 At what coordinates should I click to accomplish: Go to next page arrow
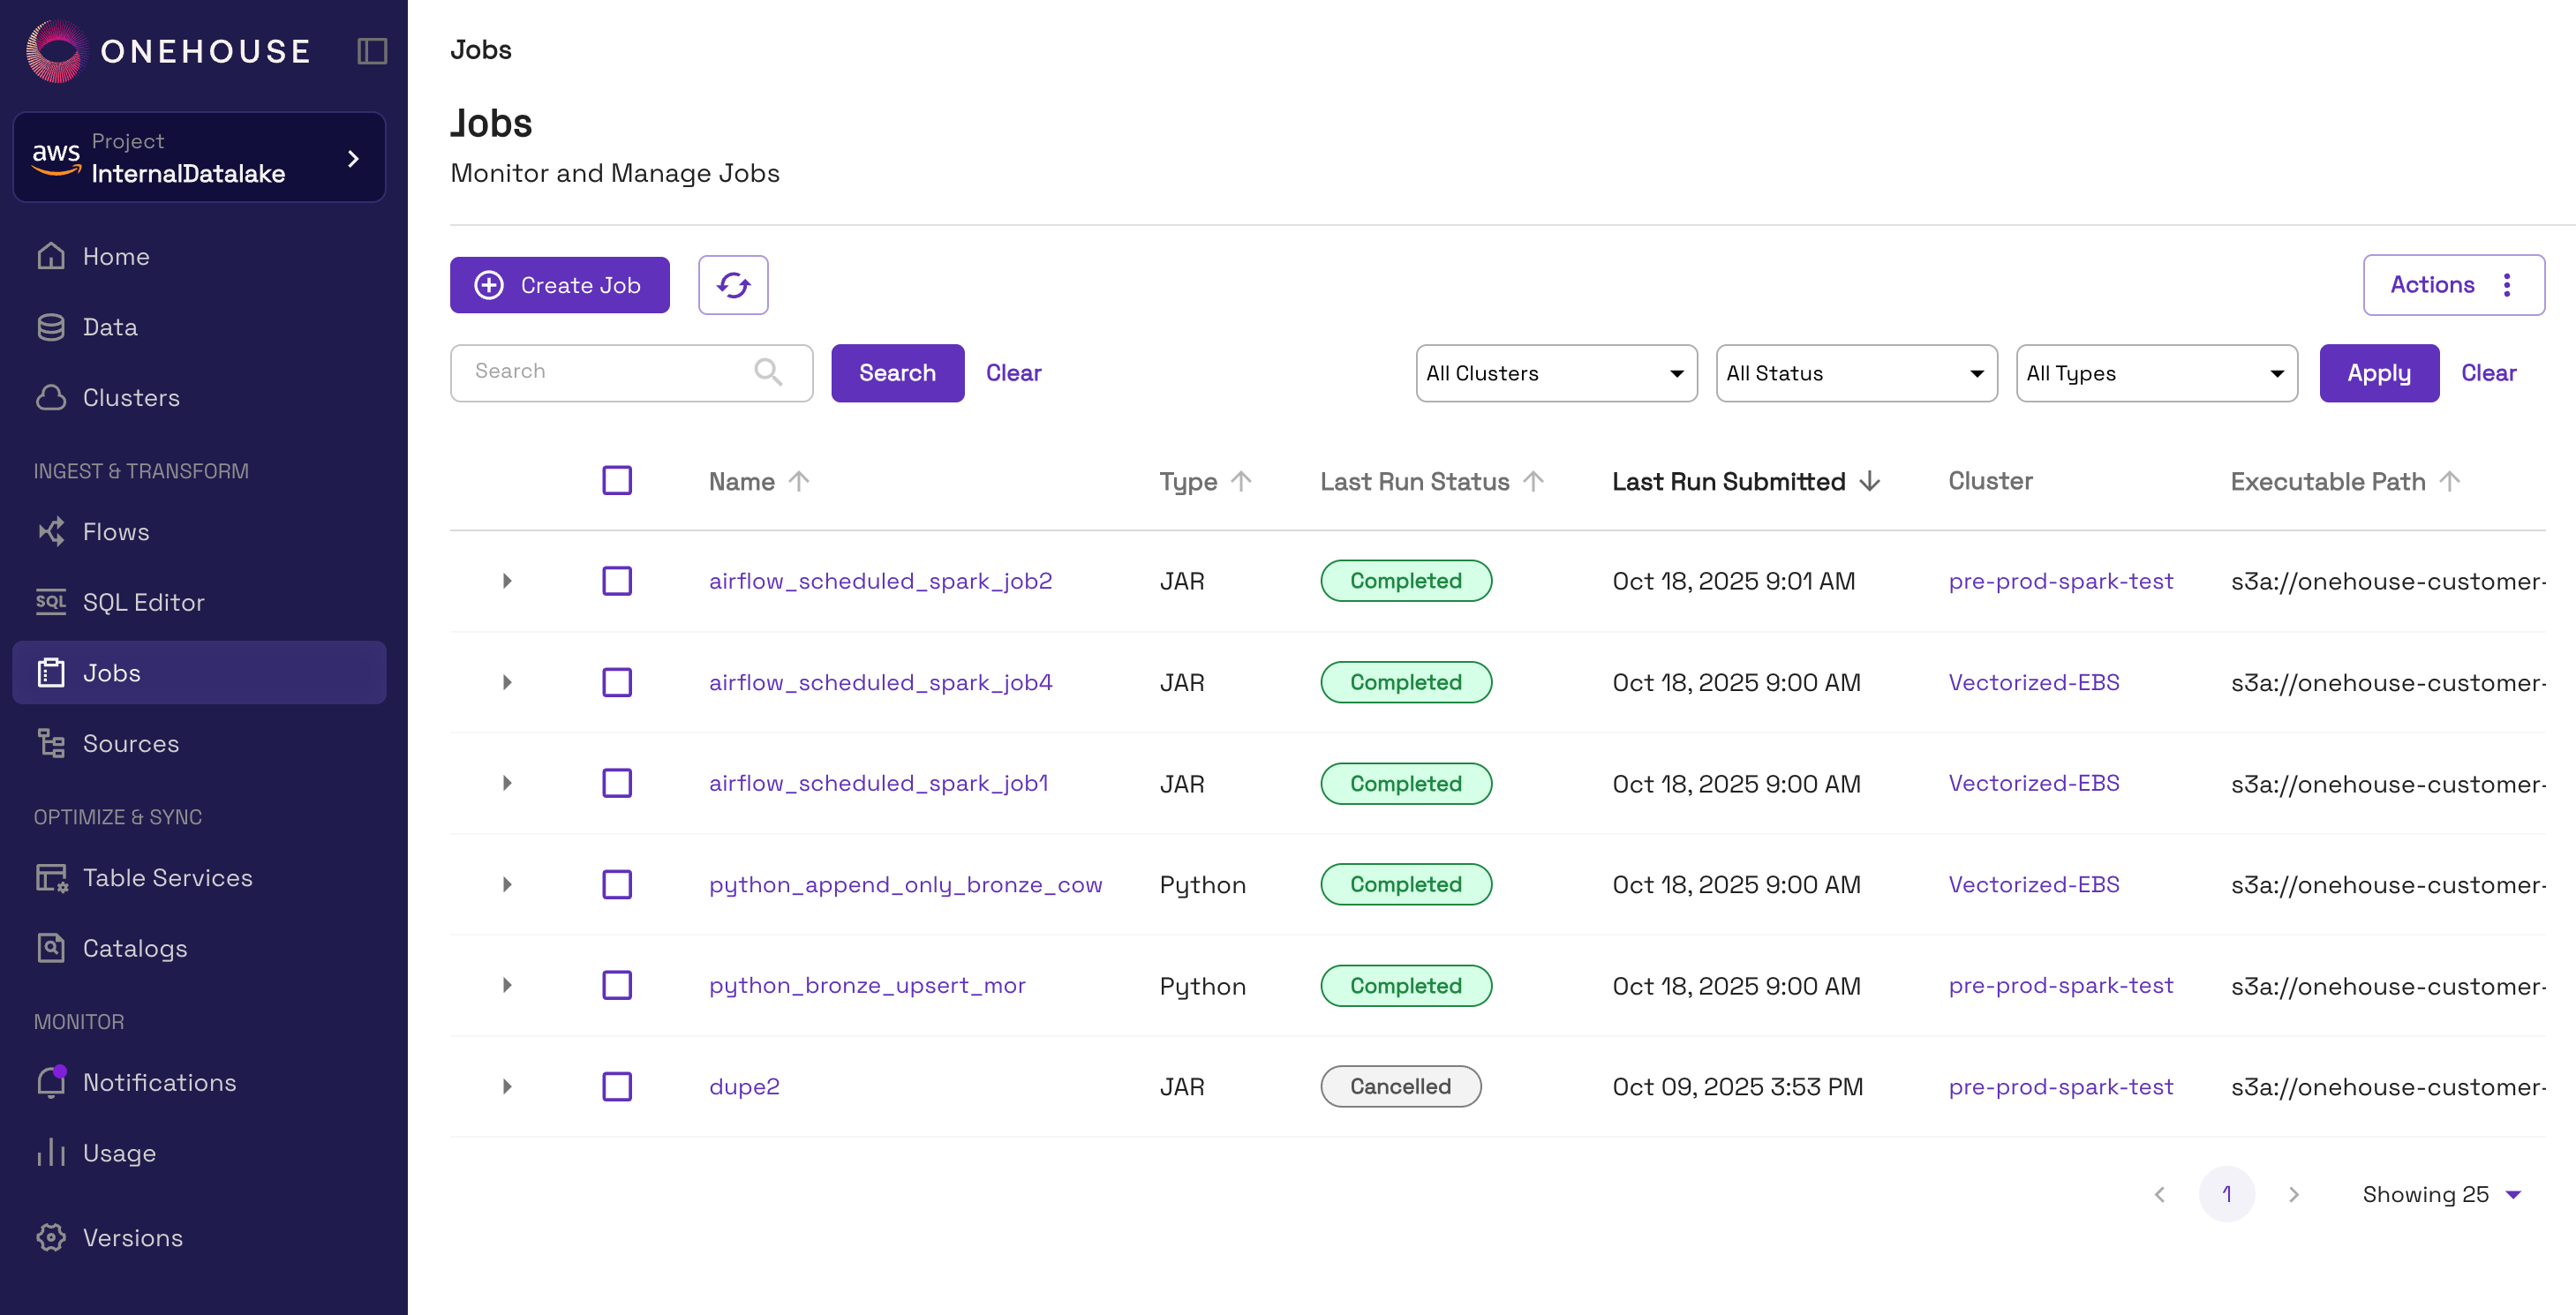(x=2293, y=1194)
